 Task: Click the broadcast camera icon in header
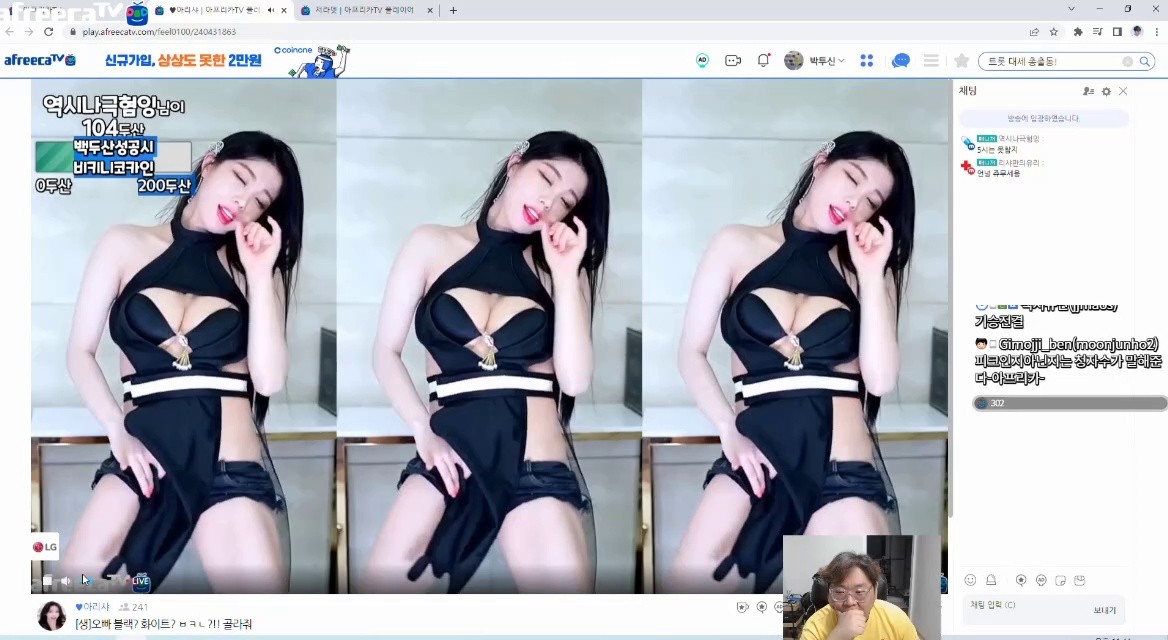click(x=733, y=61)
